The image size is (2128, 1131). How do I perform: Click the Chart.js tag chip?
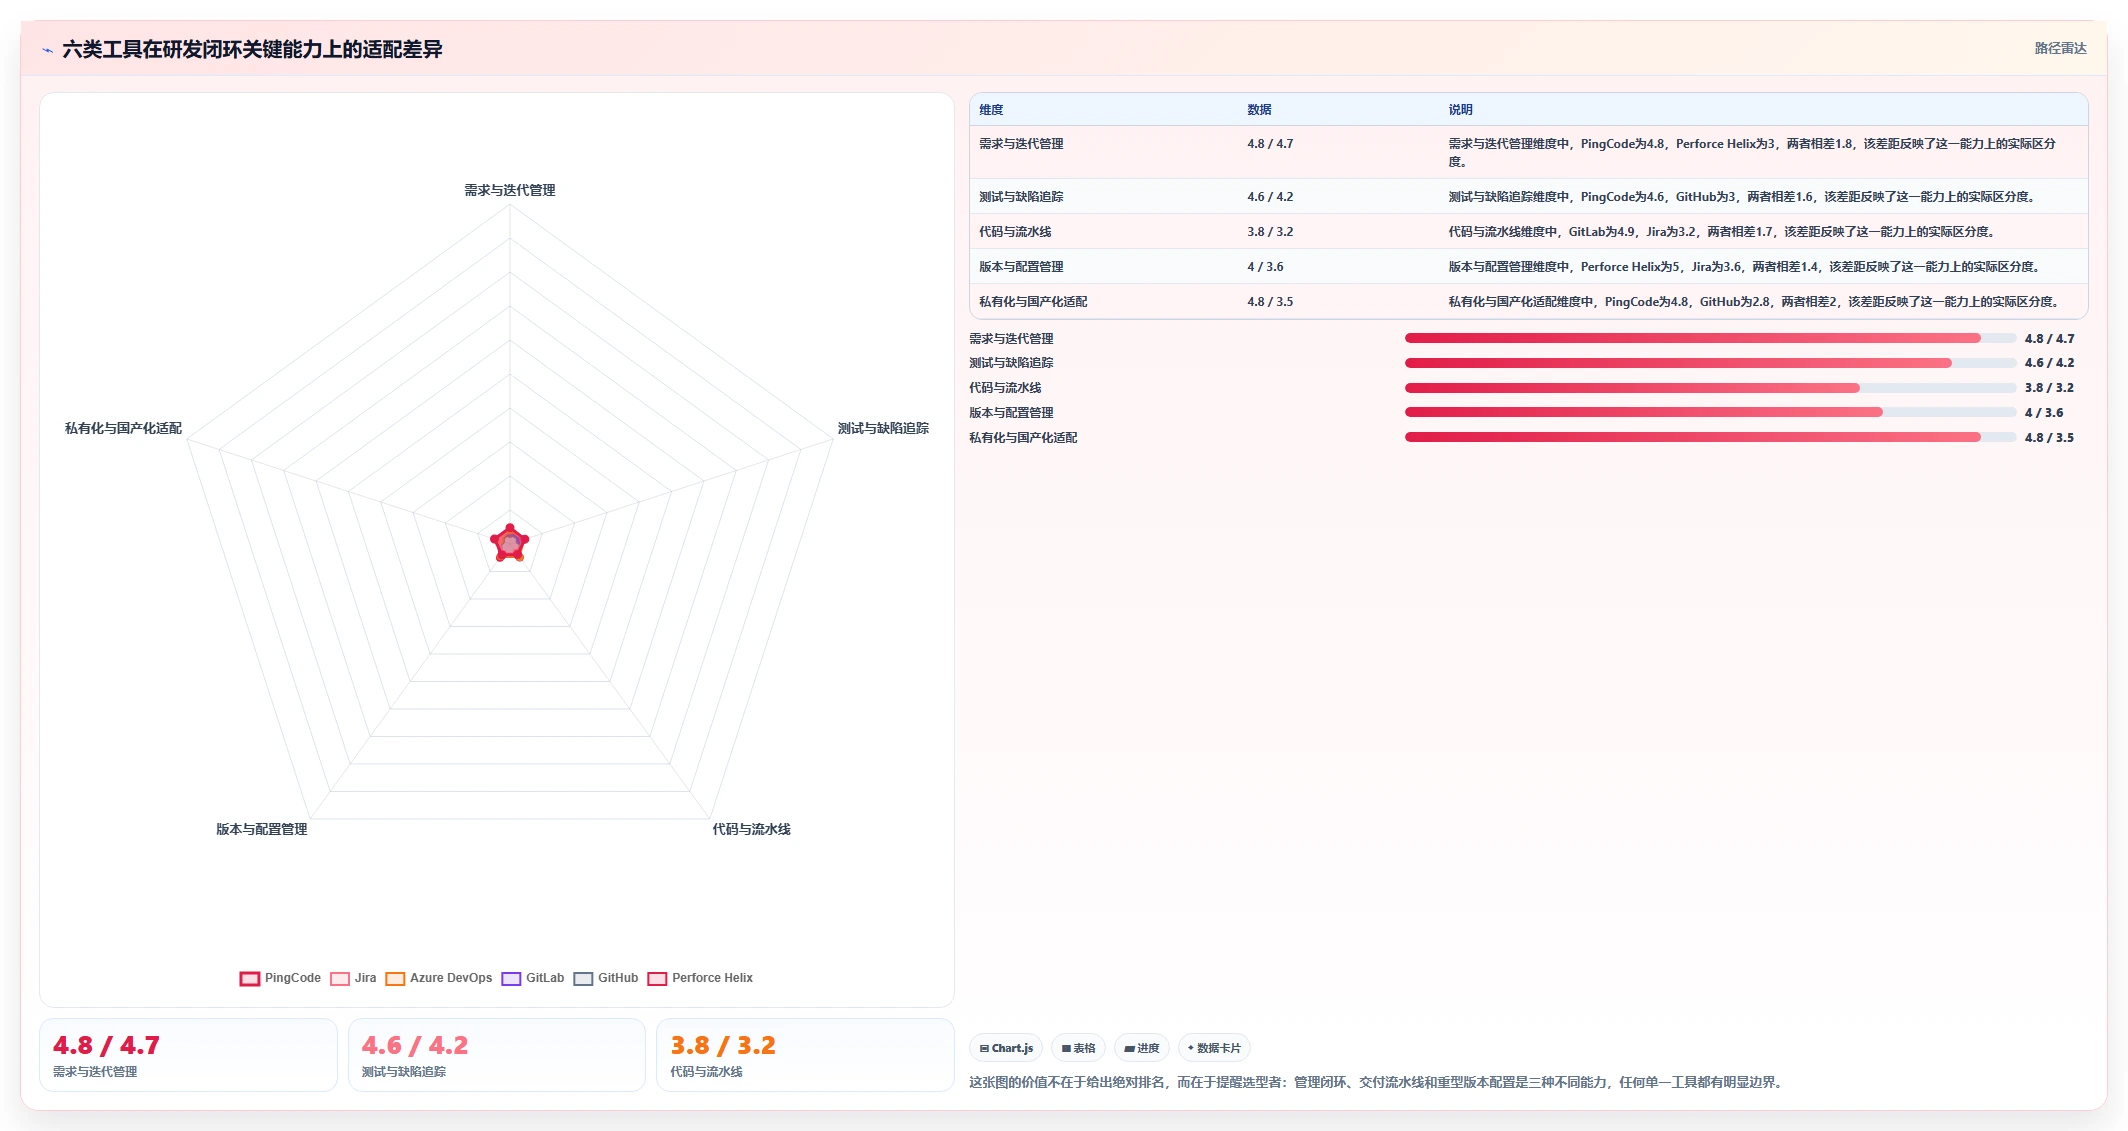(1006, 1048)
